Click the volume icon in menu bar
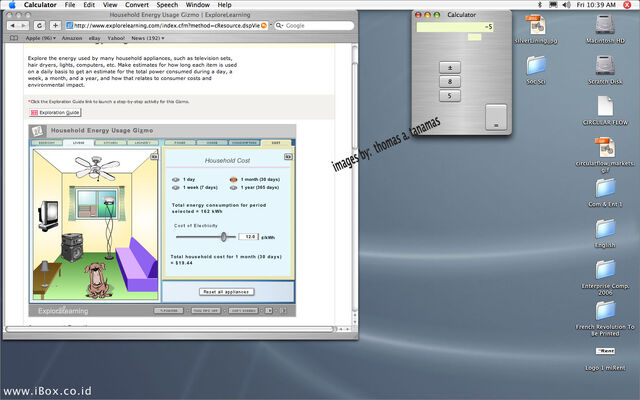Image resolution: width=640 pixels, height=400 pixels. pos(567,5)
